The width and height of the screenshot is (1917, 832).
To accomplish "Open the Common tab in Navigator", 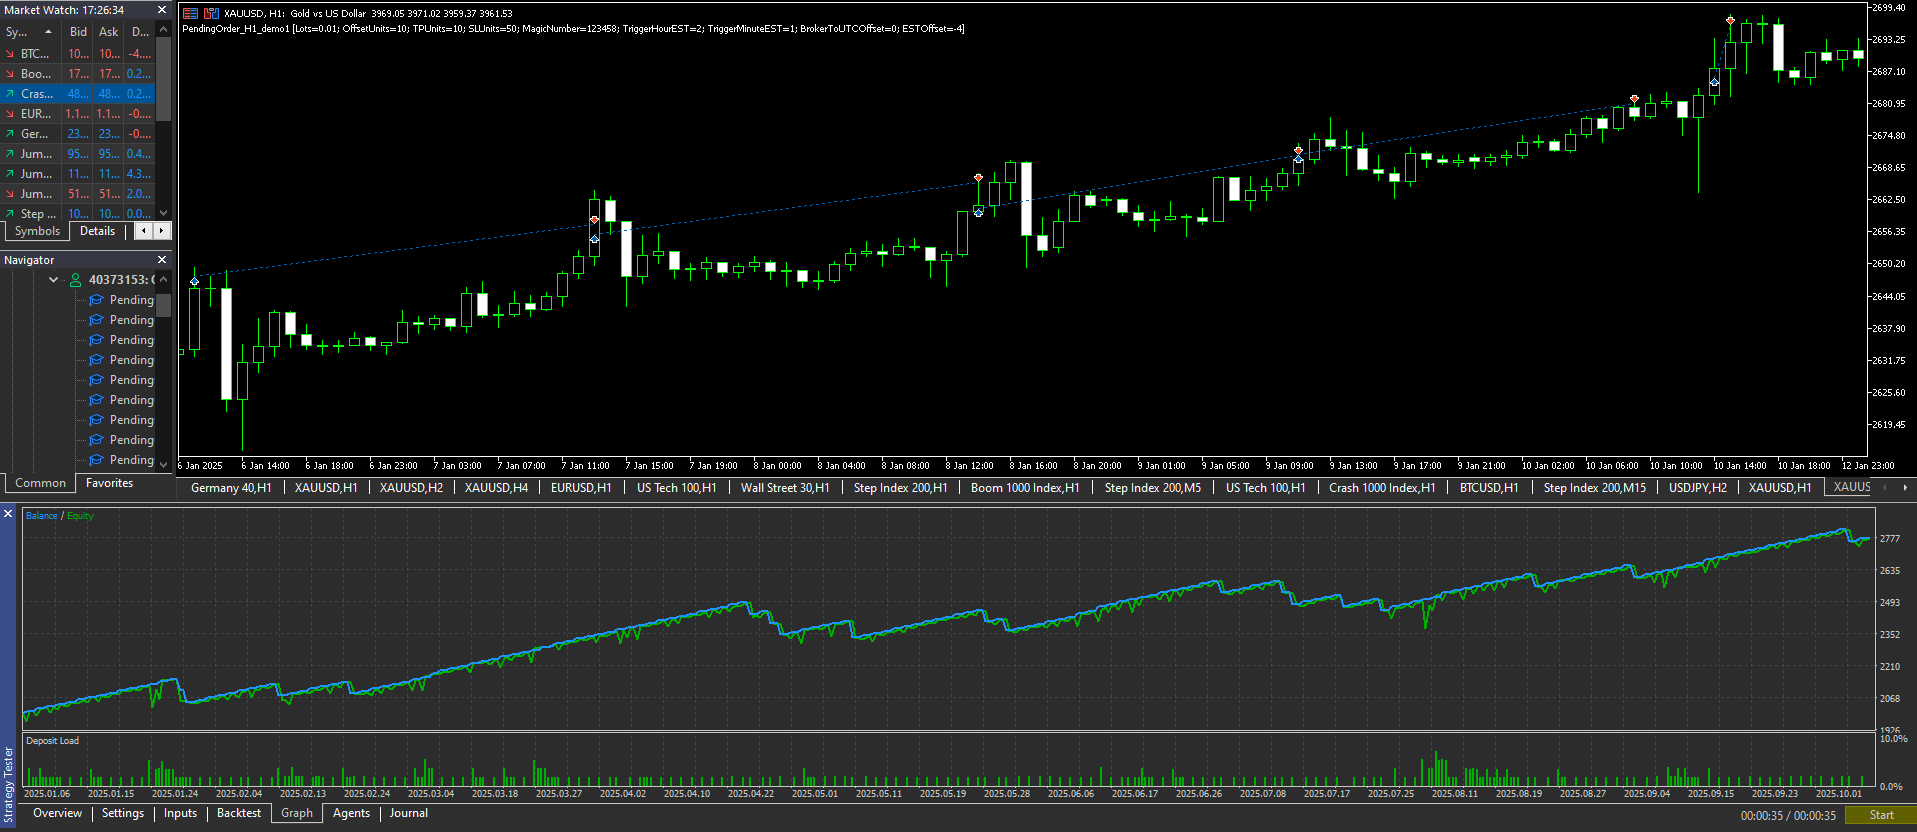I will click(40, 483).
